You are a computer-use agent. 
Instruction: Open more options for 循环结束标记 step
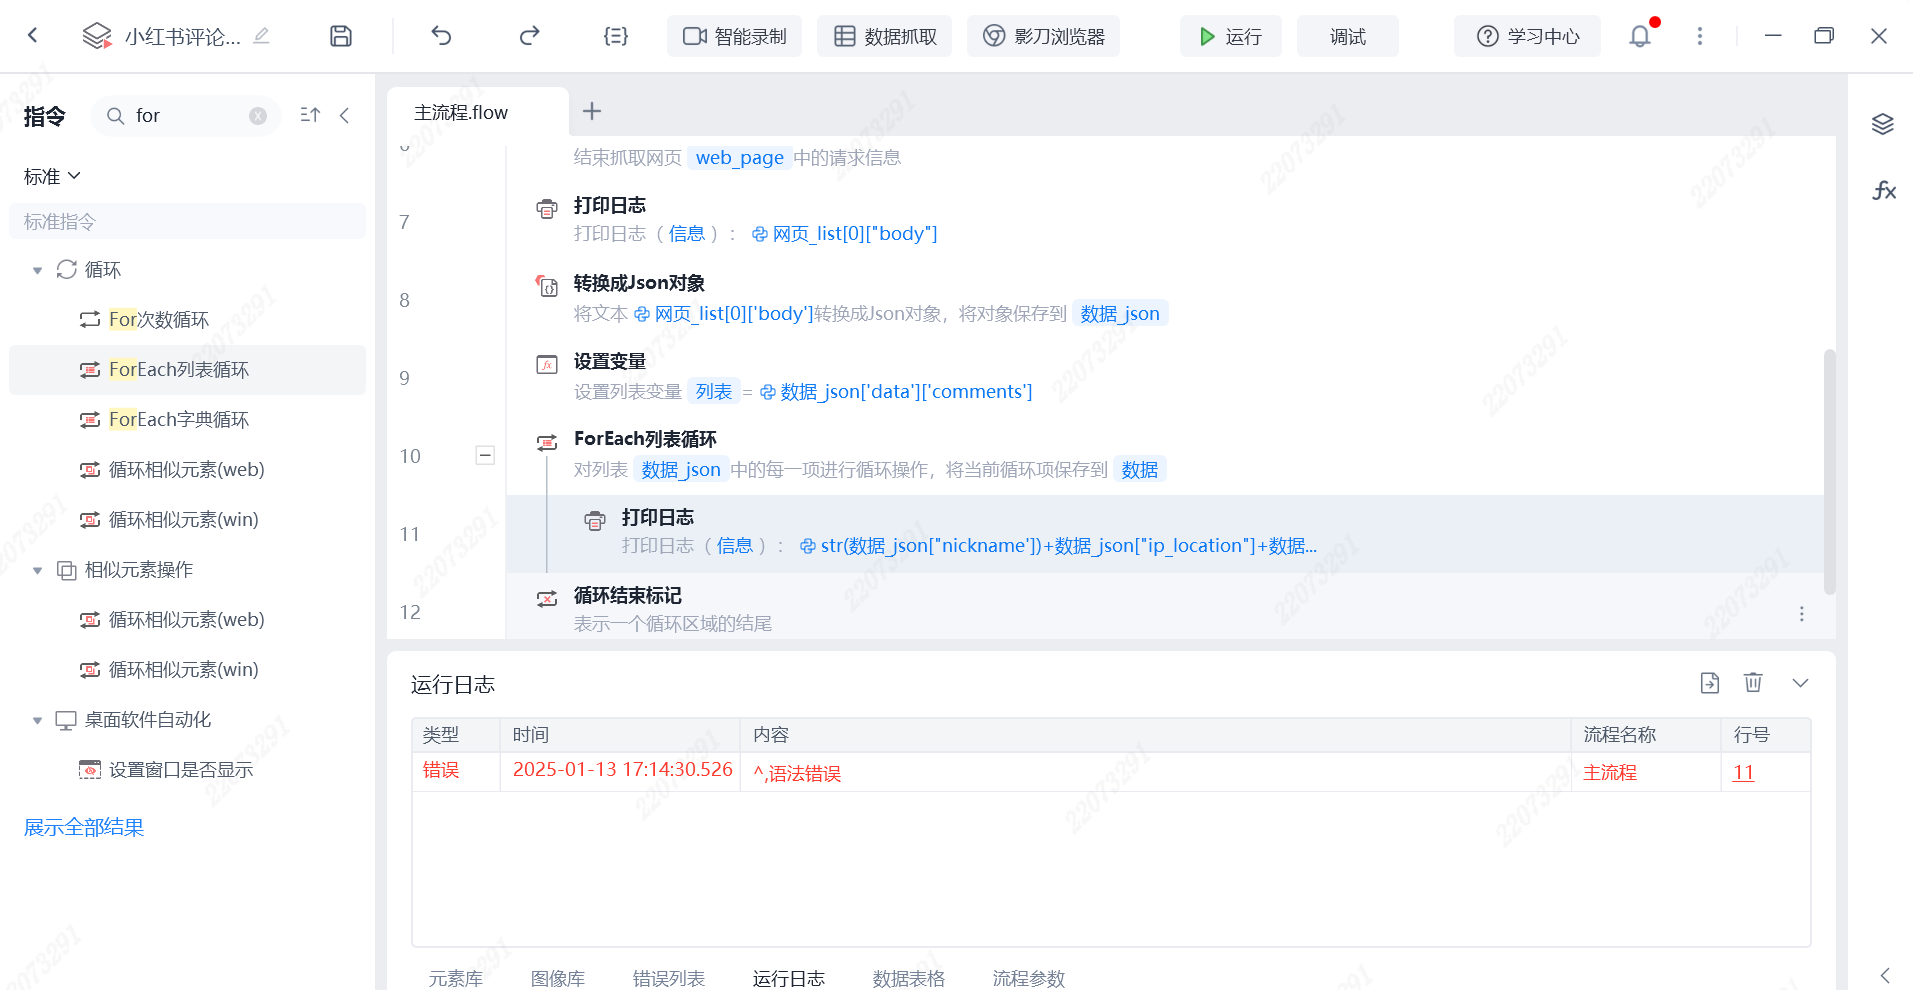1801,614
